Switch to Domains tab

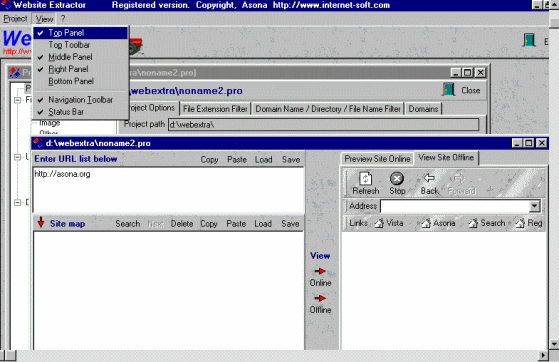423,109
